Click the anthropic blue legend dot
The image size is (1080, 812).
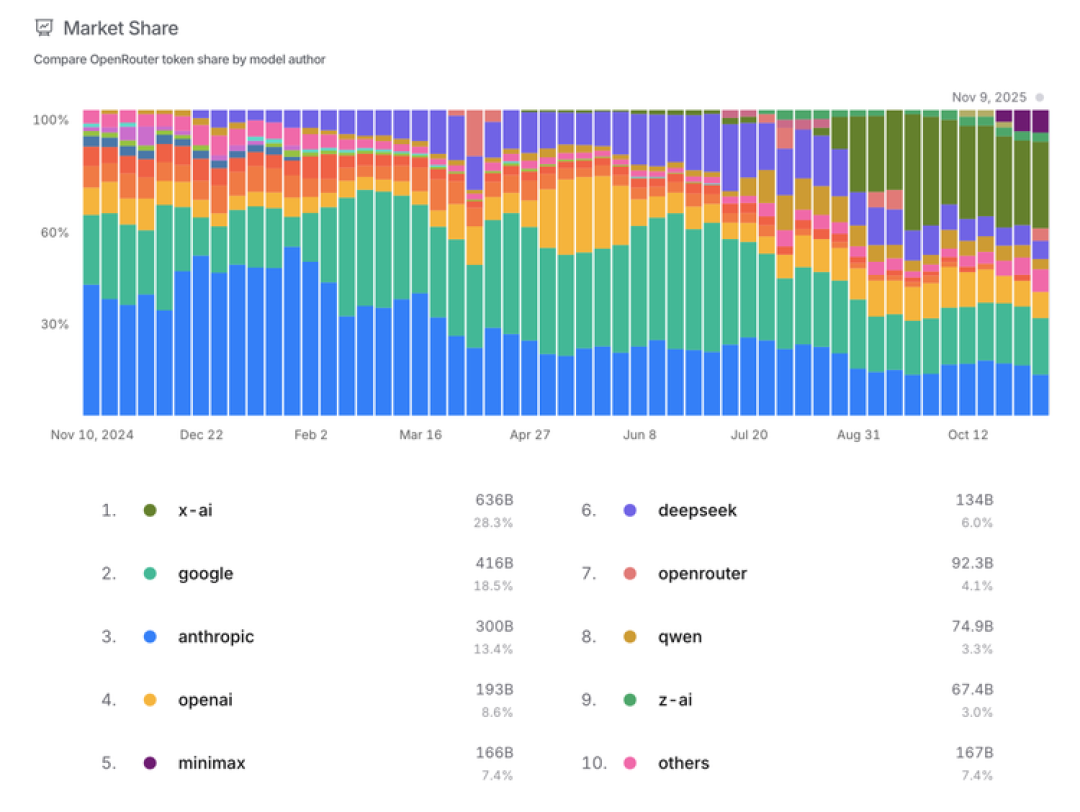click(149, 636)
